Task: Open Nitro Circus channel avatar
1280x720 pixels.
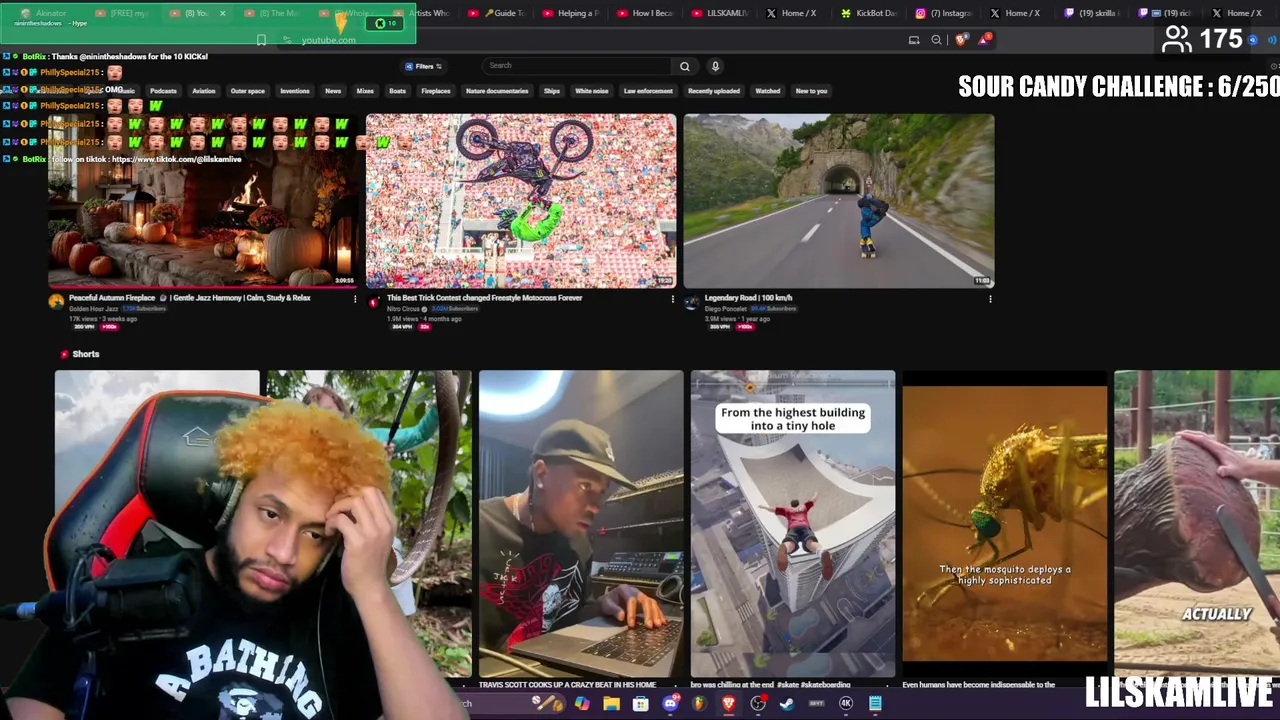Action: 374,301
